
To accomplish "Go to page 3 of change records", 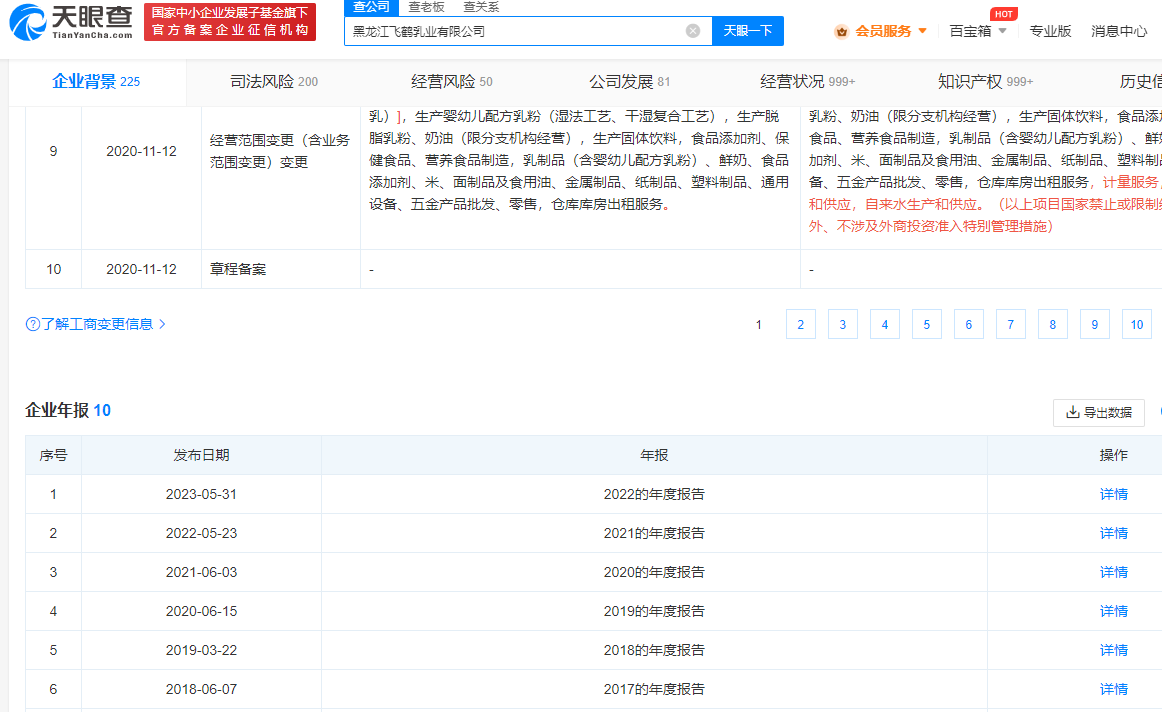I will pos(843,325).
